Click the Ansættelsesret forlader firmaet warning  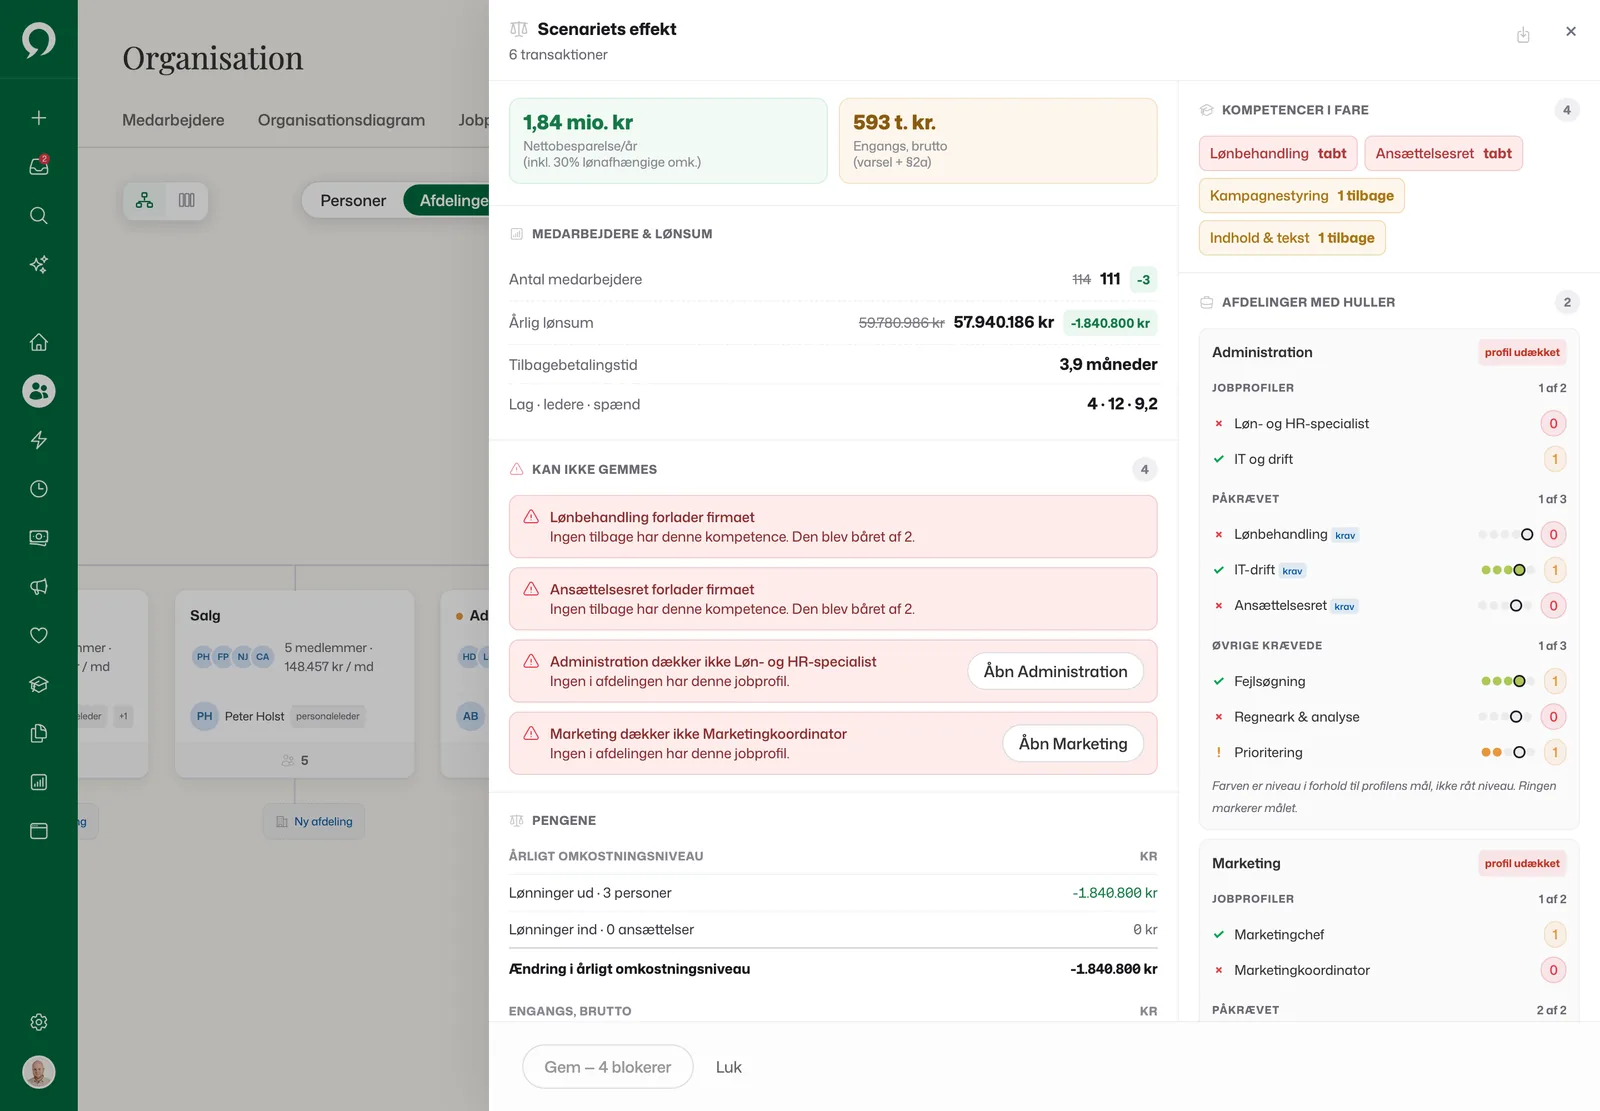(833, 599)
